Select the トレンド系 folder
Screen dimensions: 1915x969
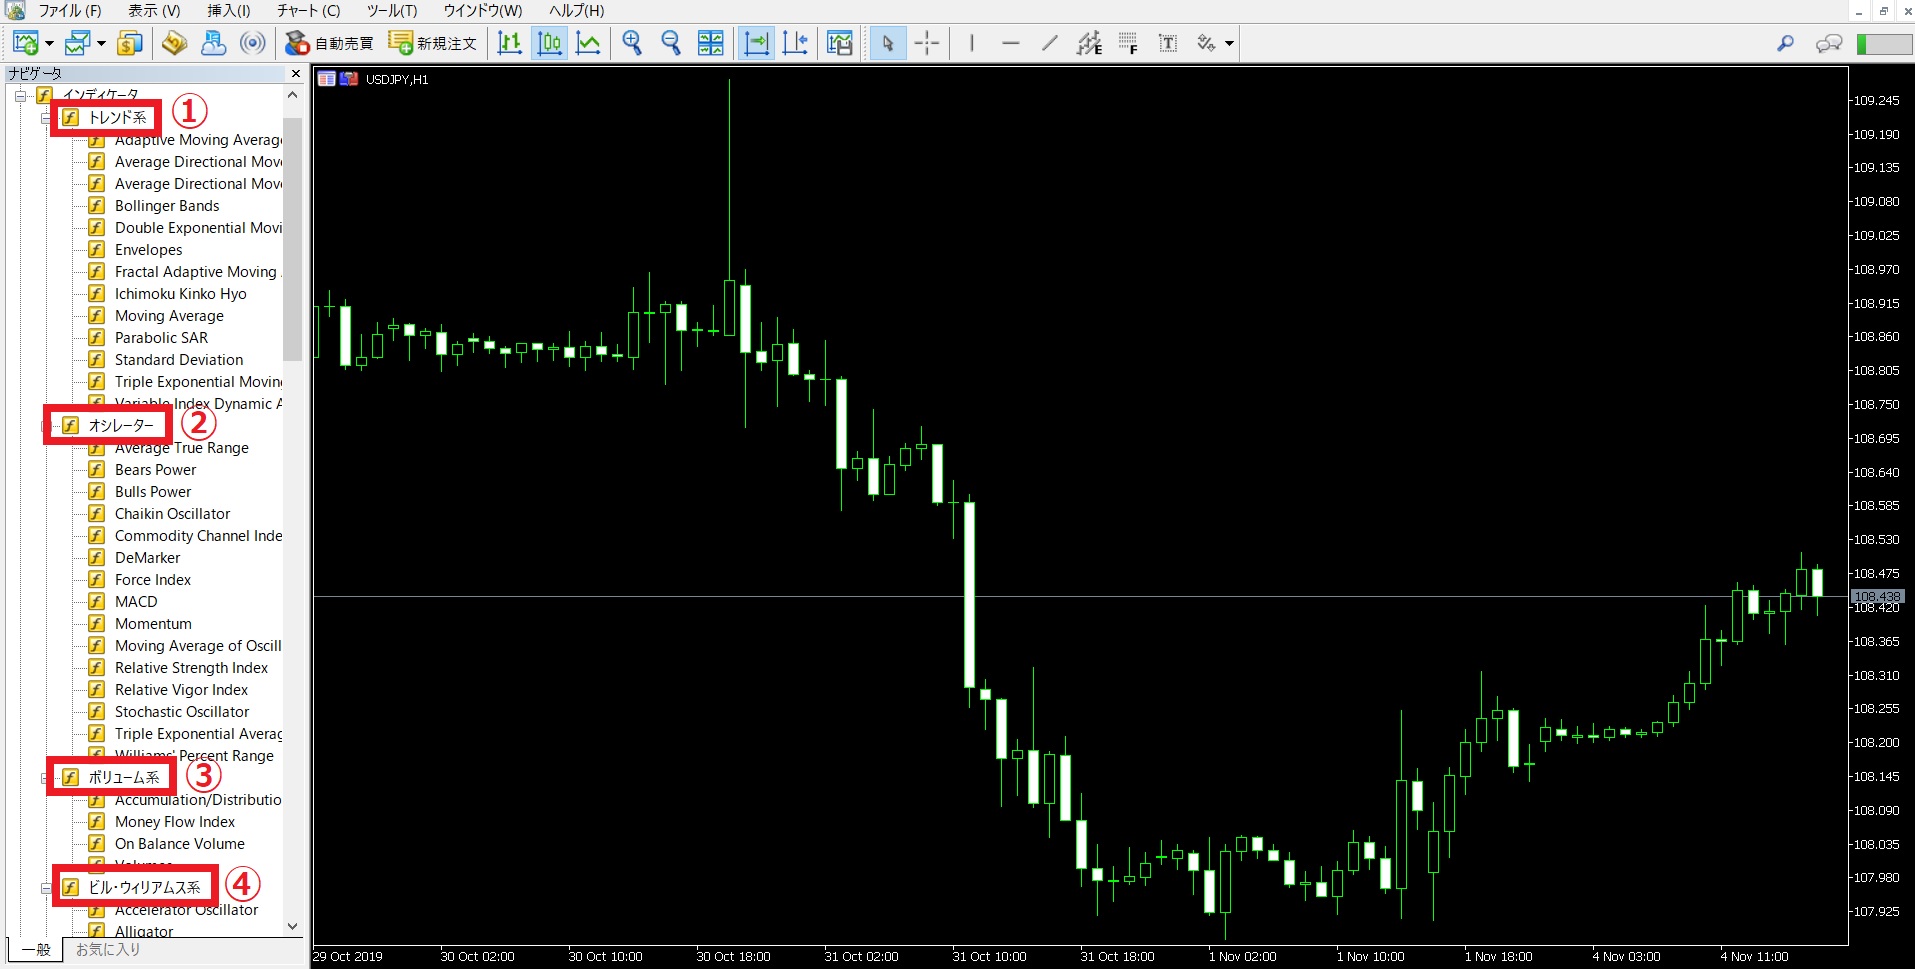[117, 118]
